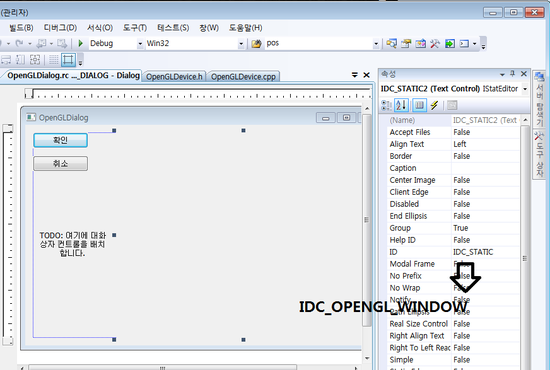The width and height of the screenshot is (550, 370).
Task: Select the Accept Files property row
Action: pos(452,132)
